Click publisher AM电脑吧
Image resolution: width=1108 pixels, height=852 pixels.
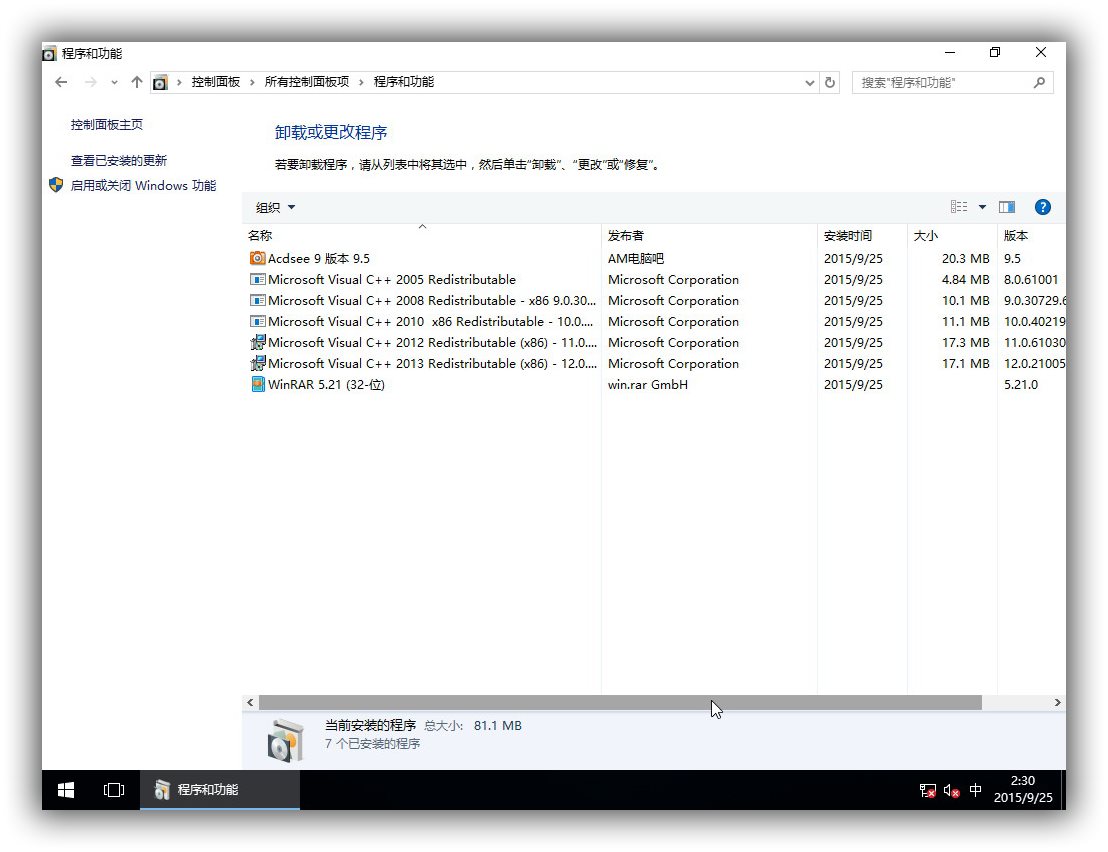pyautogui.click(x=636, y=259)
